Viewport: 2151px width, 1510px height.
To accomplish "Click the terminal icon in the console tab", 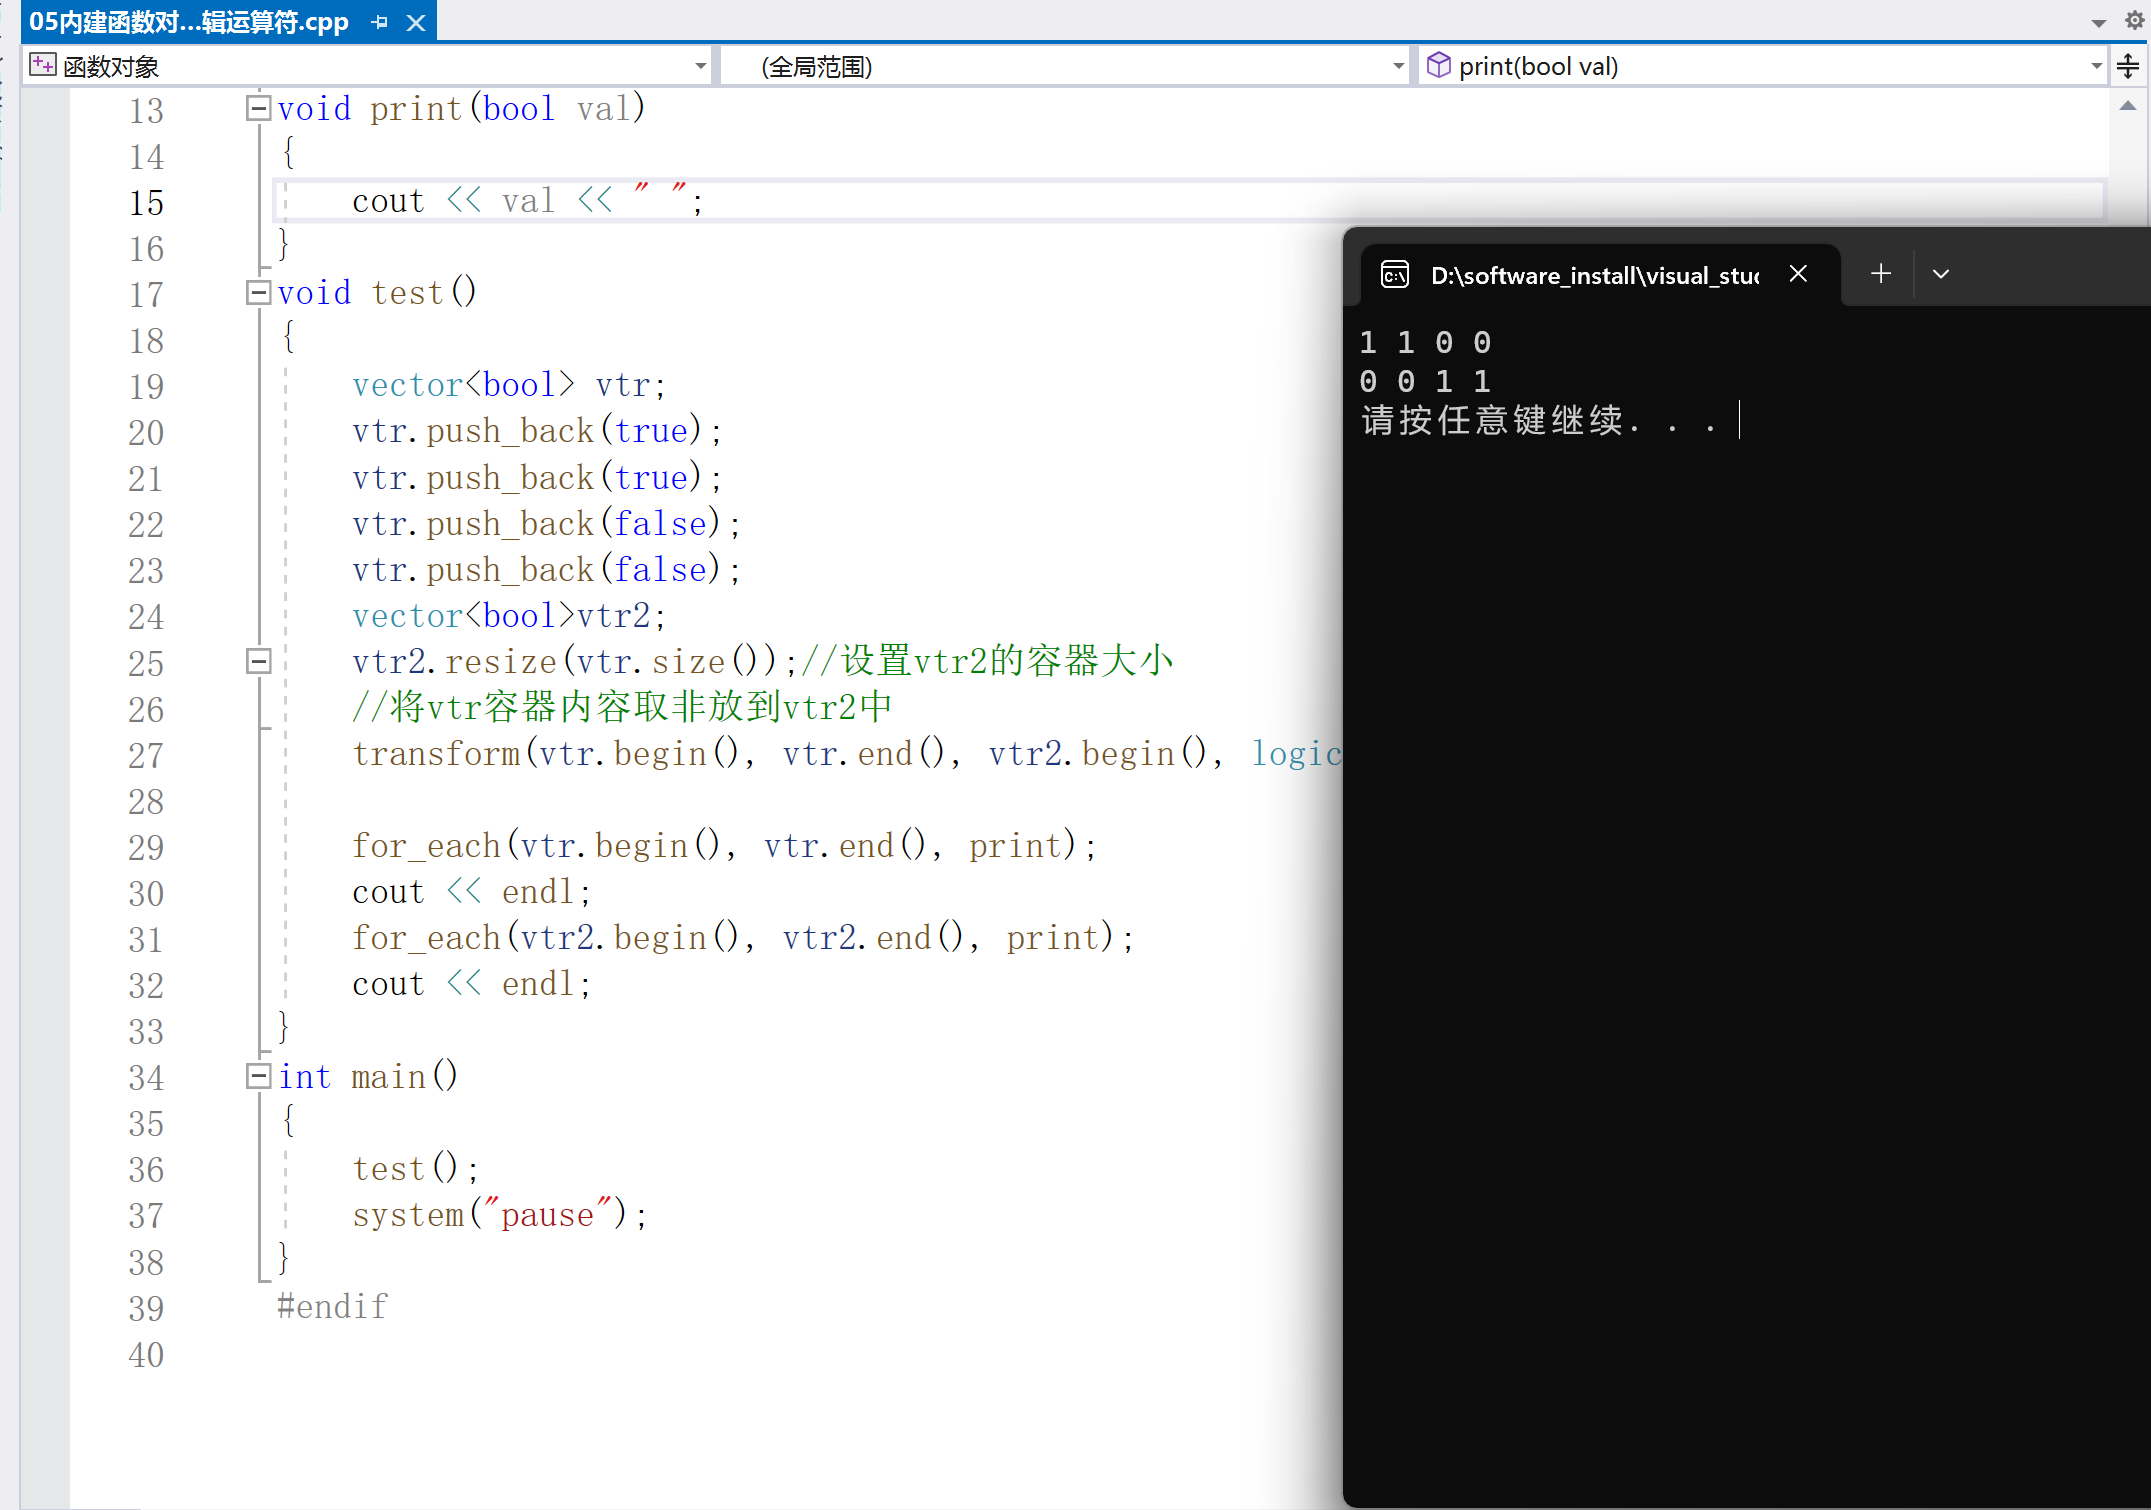I will [x=1394, y=275].
